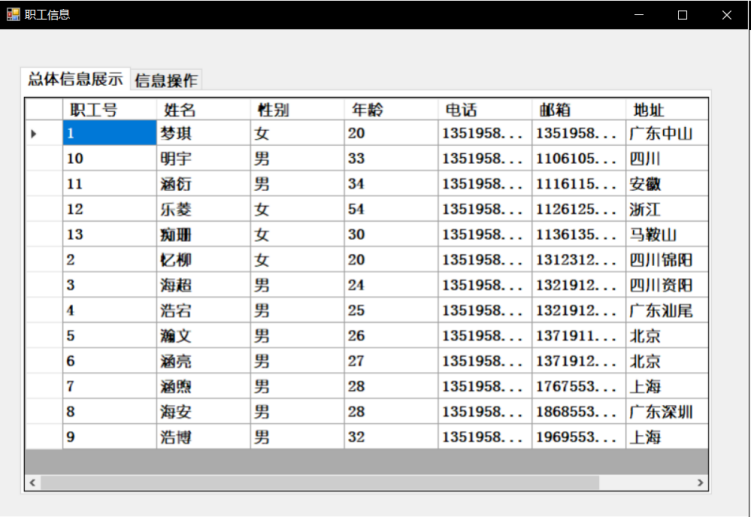Select the name cell 浩博
The image size is (752, 518).
pyautogui.click(x=203, y=437)
